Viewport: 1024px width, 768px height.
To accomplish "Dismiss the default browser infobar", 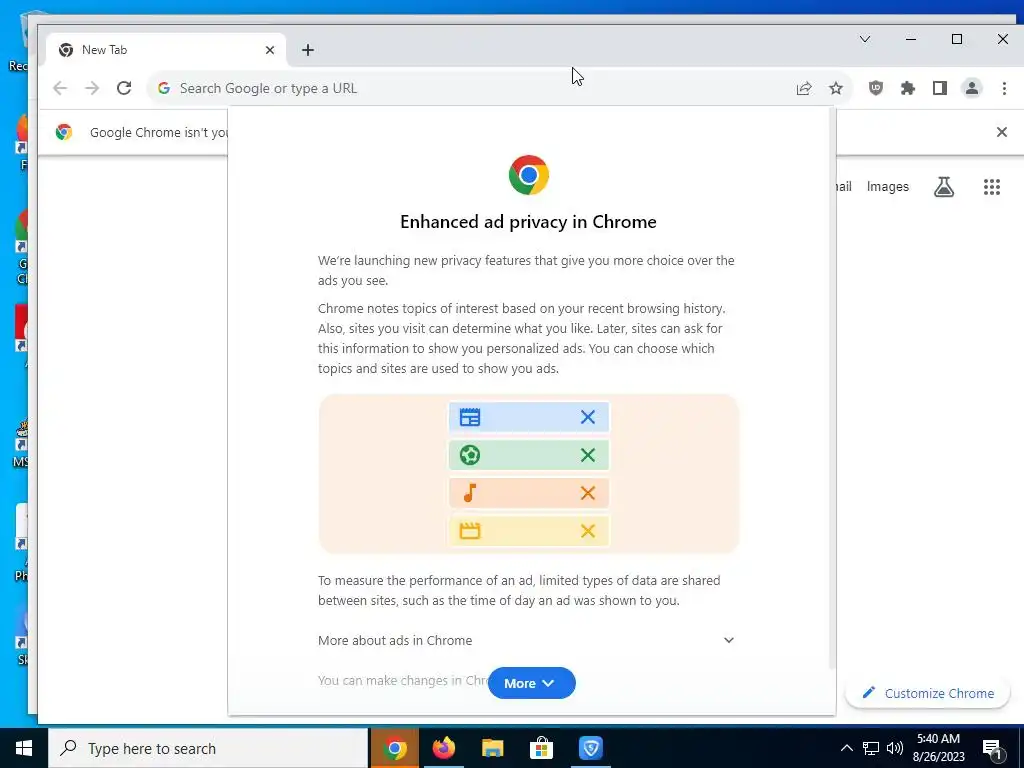I will pos(1002,132).
